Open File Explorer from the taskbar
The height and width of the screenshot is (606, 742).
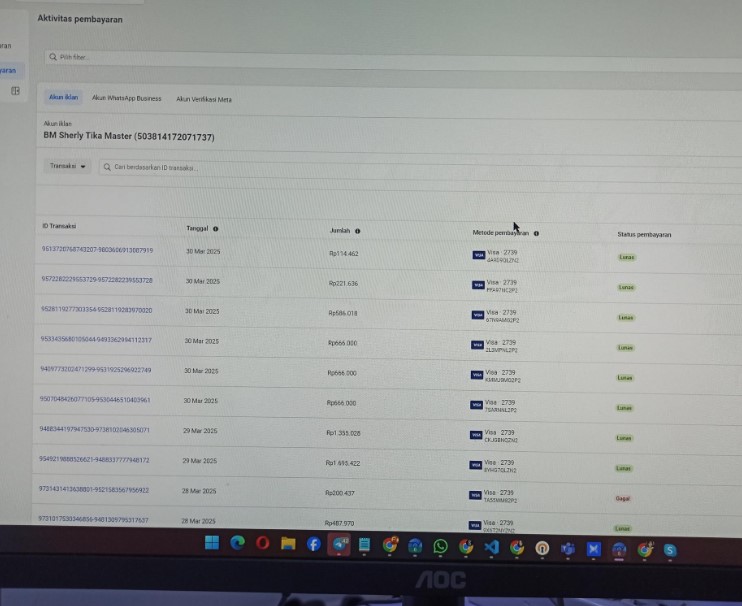click(288, 544)
